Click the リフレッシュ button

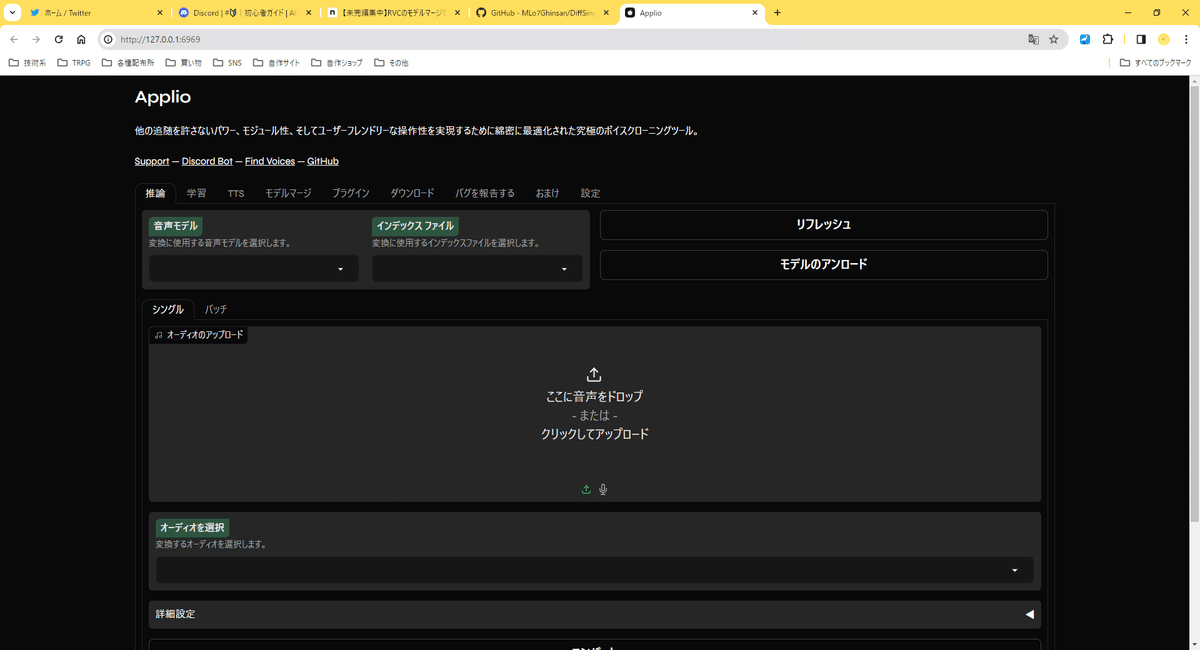823,225
